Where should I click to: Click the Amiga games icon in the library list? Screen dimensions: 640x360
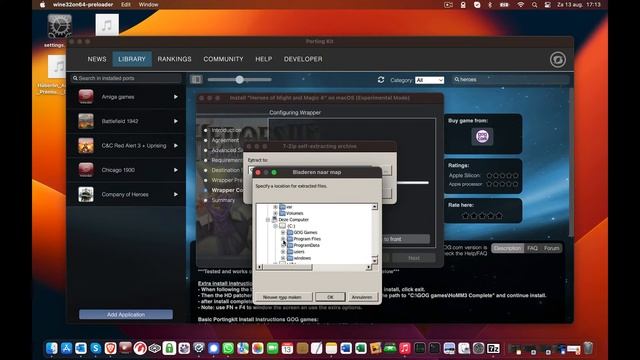click(86, 97)
